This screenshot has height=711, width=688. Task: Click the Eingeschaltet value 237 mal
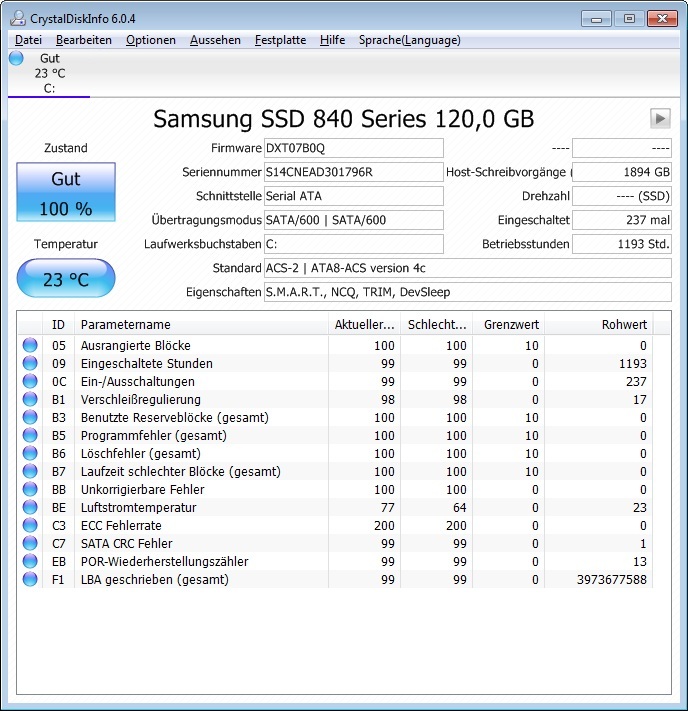(x=622, y=220)
